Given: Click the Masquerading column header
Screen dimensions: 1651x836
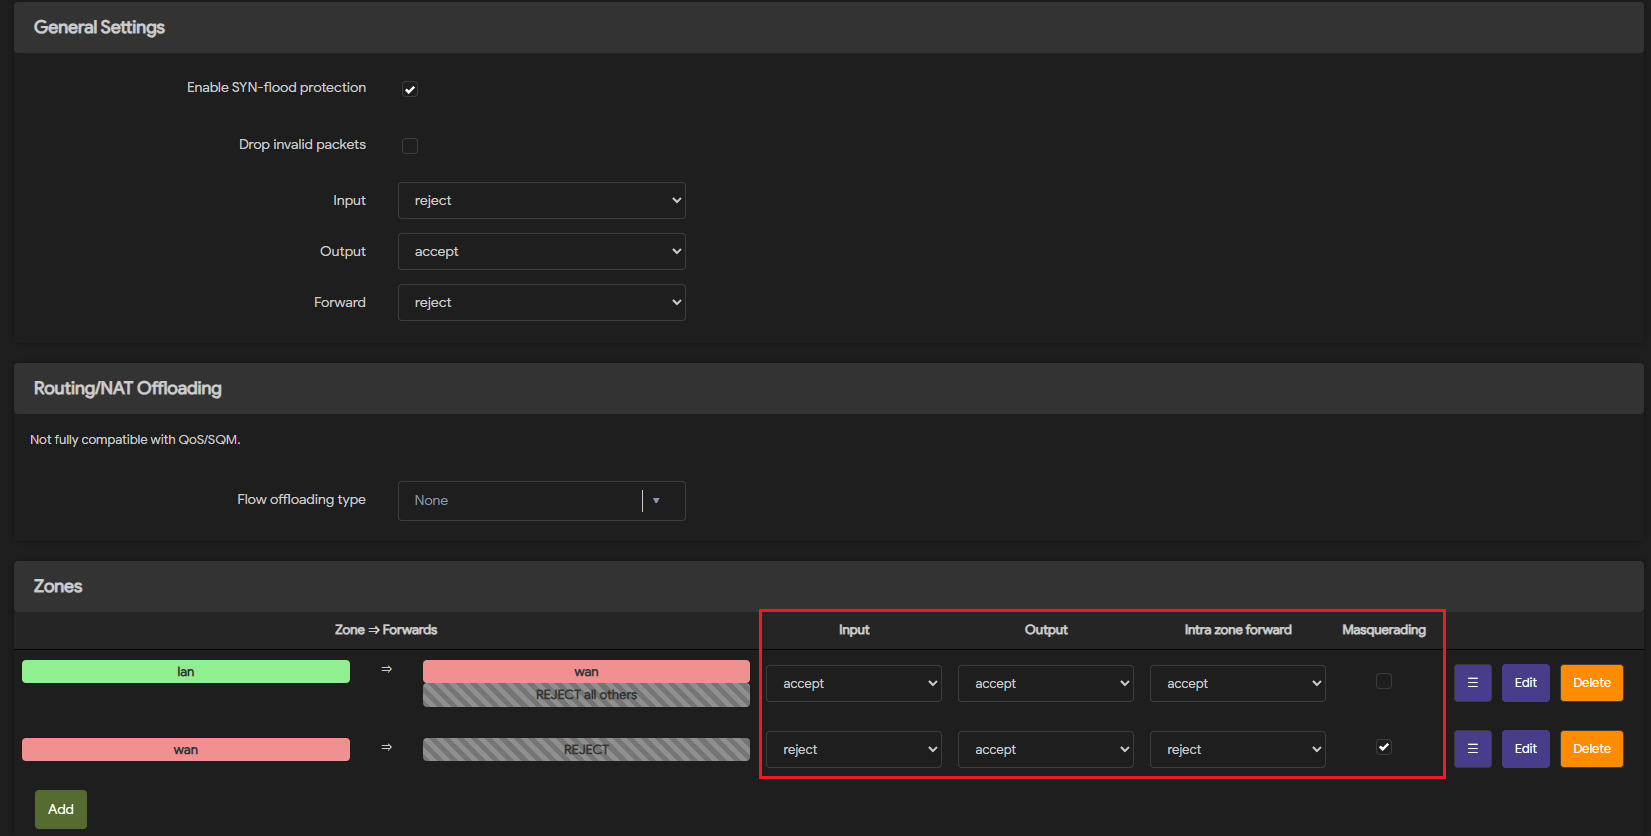Looking at the screenshot, I should point(1384,630).
